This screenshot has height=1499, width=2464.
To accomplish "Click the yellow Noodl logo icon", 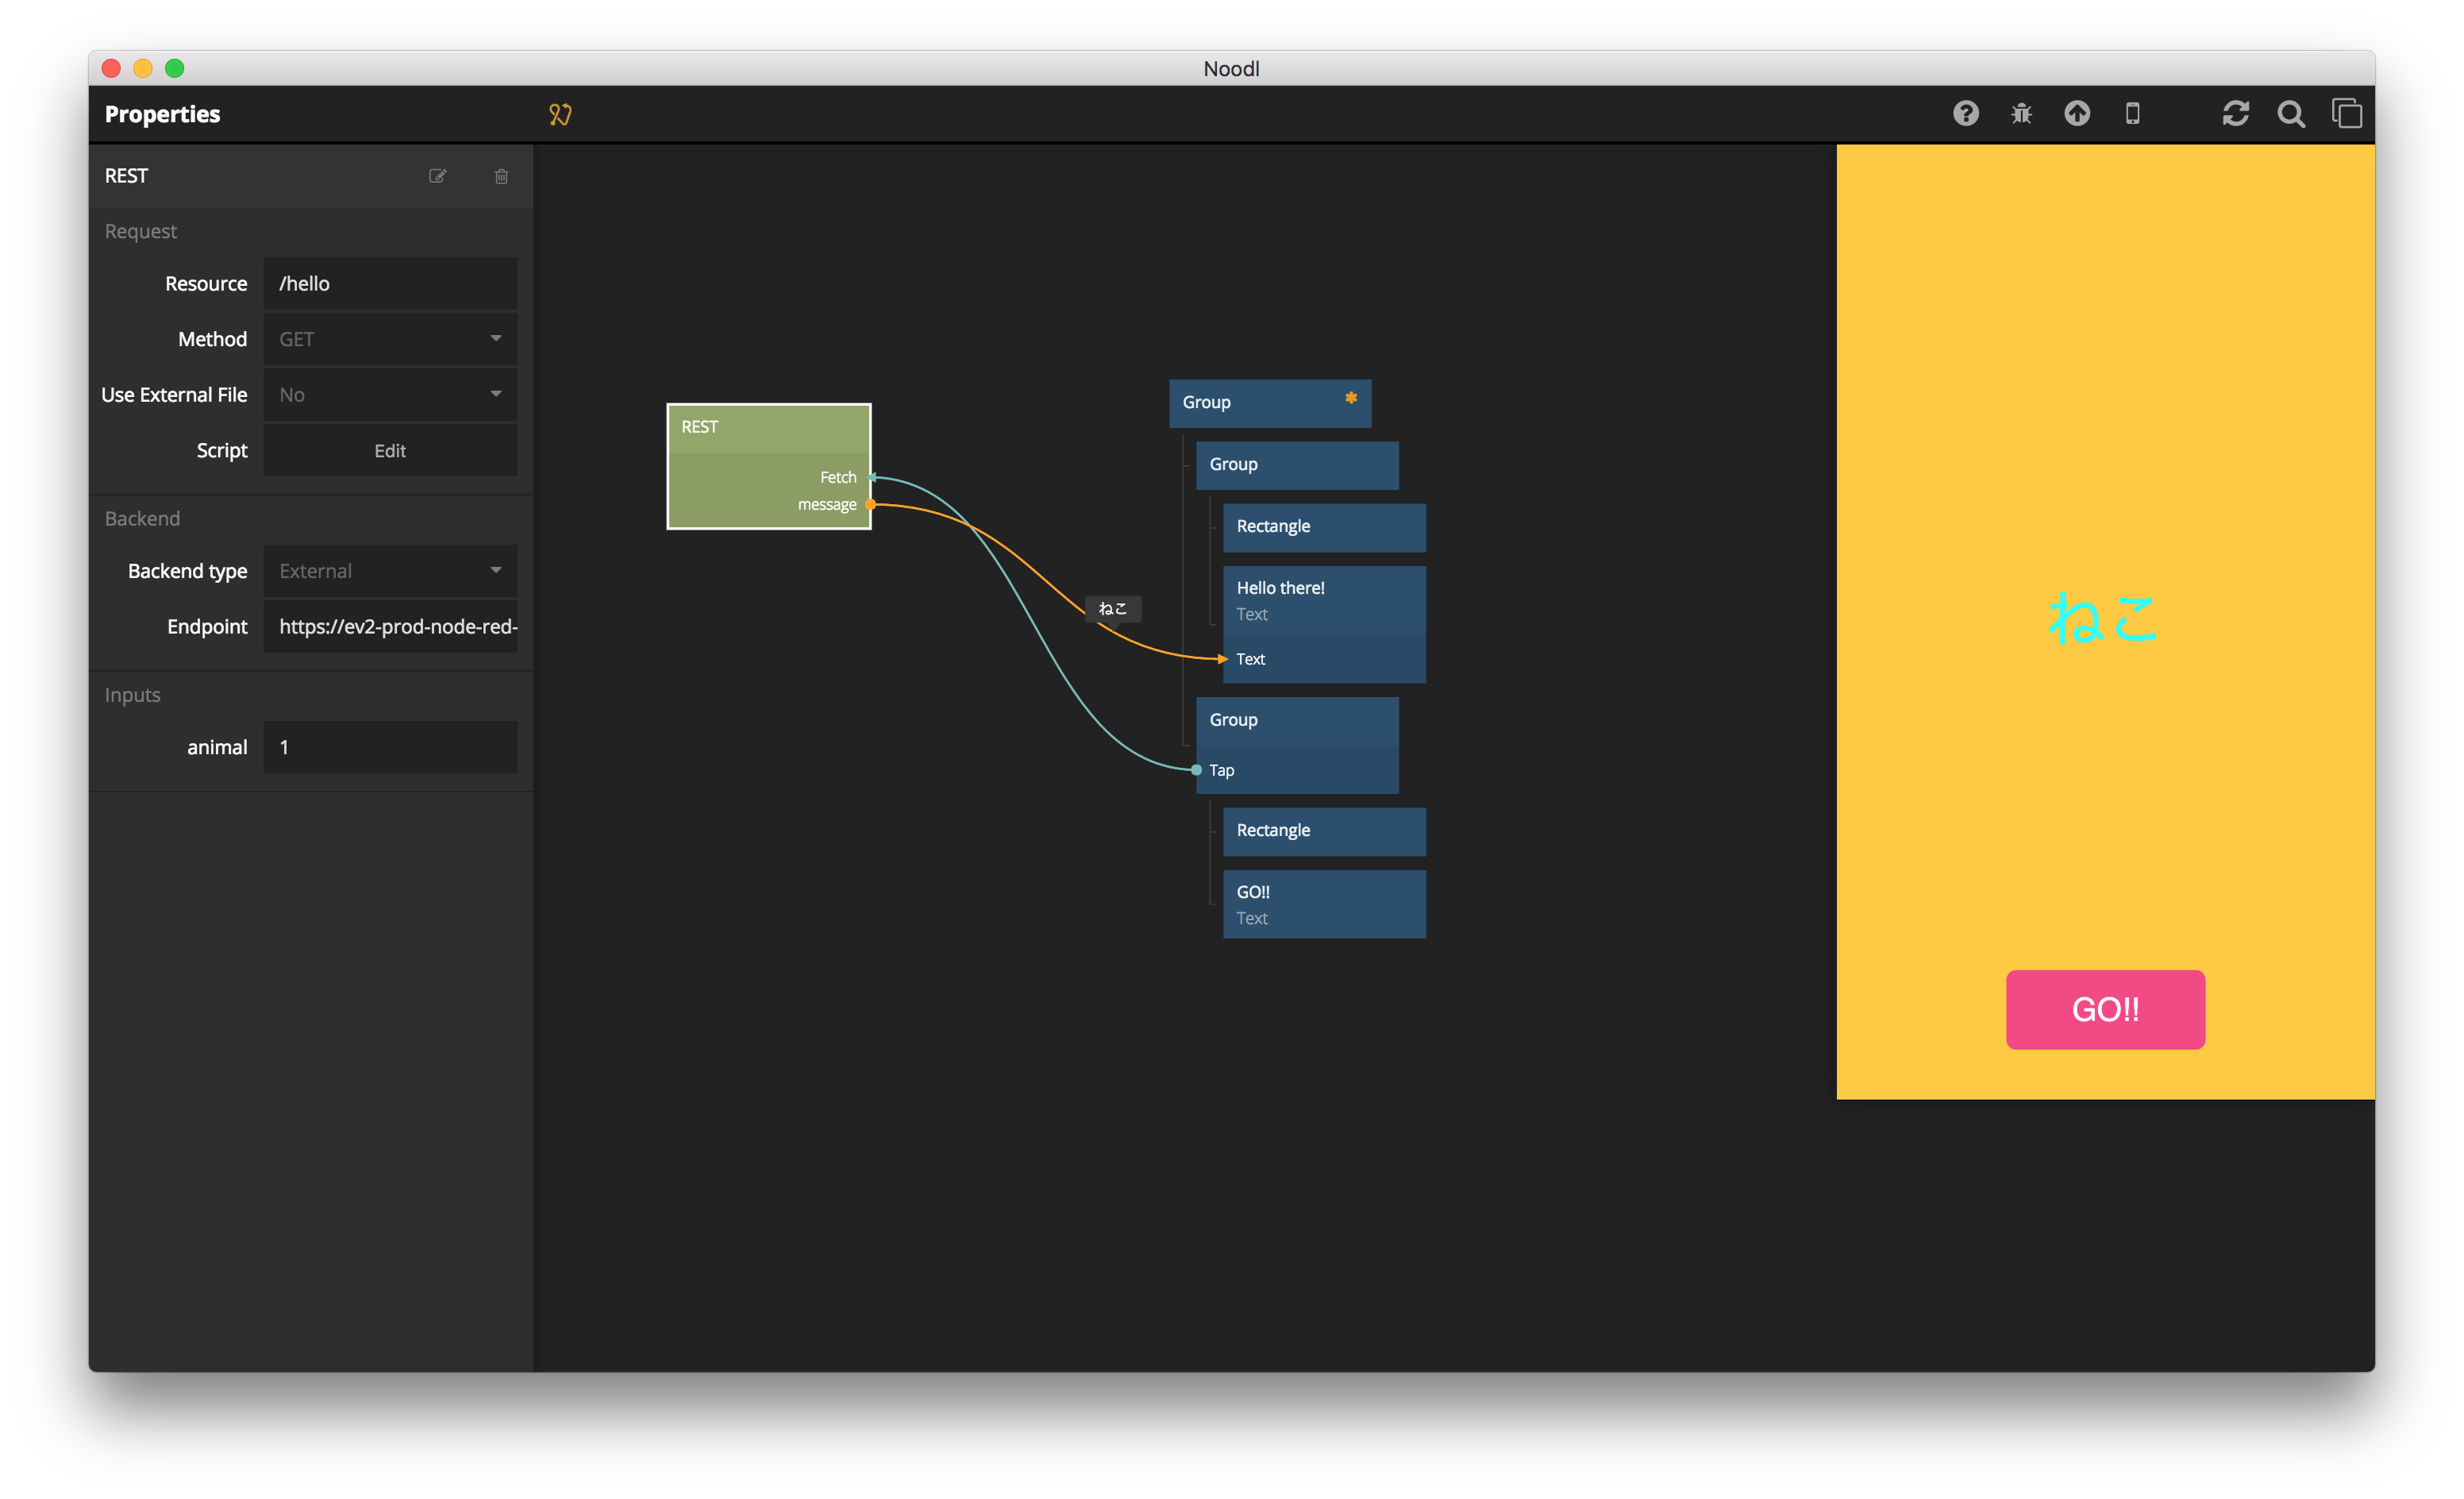I will [x=560, y=114].
